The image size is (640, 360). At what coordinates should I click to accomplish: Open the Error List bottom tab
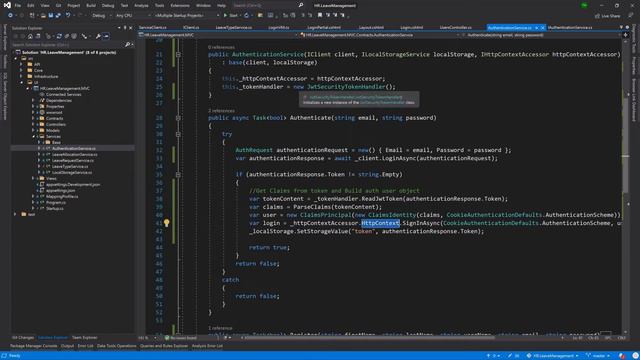pyautogui.click(x=85, y=346)
